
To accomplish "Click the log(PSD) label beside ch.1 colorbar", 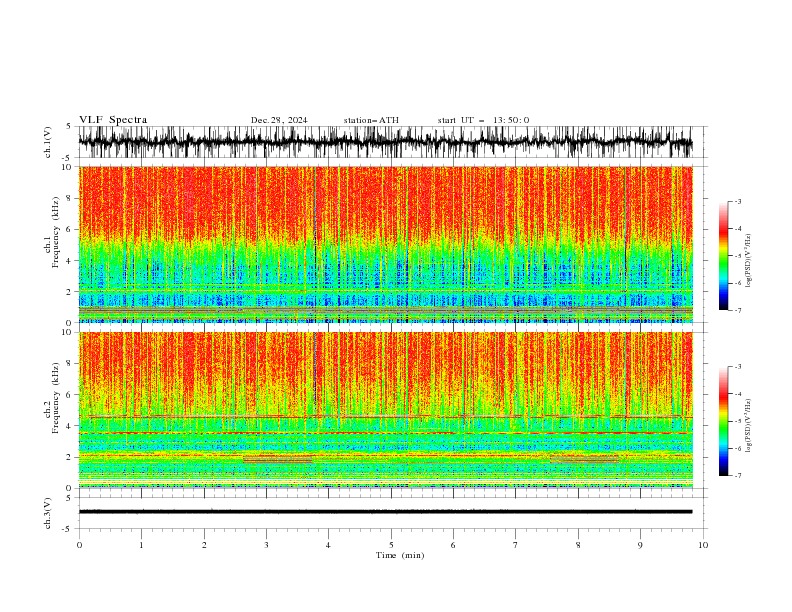I will tap(748, 261).
